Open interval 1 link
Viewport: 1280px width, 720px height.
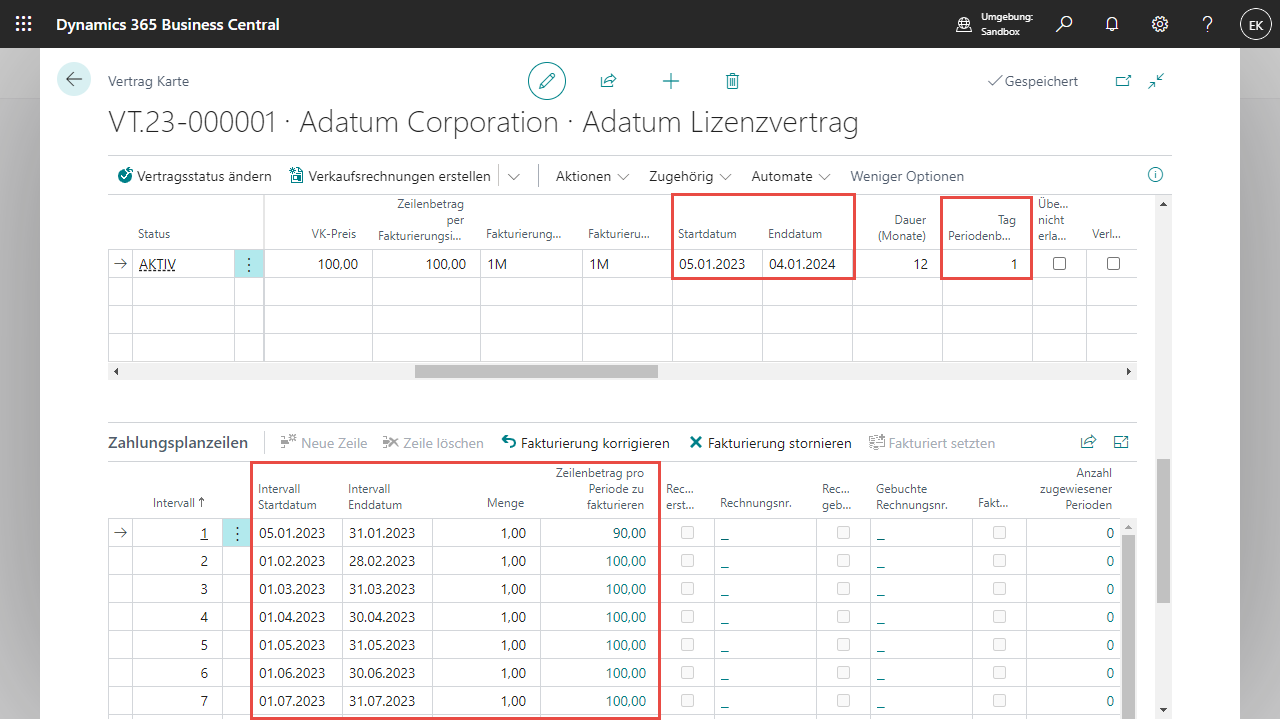tap(204, 533)
